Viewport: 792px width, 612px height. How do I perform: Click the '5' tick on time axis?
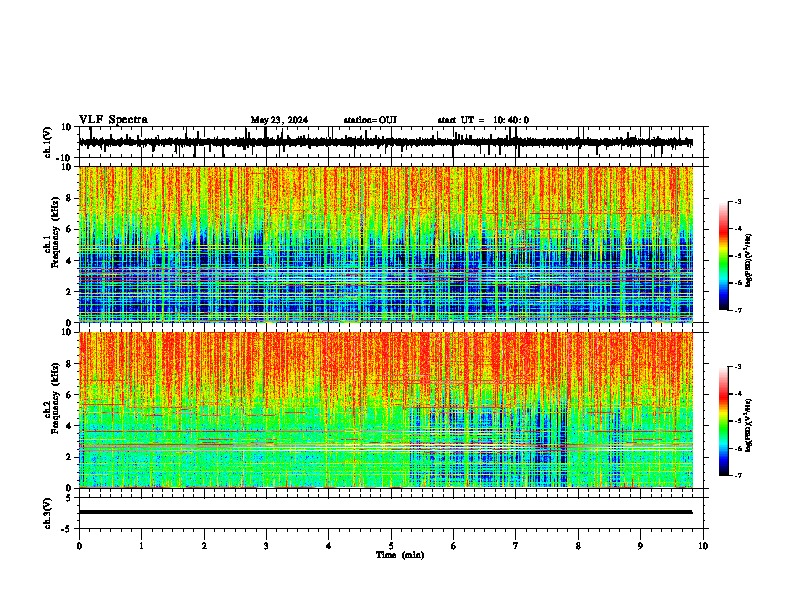pyautogui.click(x=391, y=546)
